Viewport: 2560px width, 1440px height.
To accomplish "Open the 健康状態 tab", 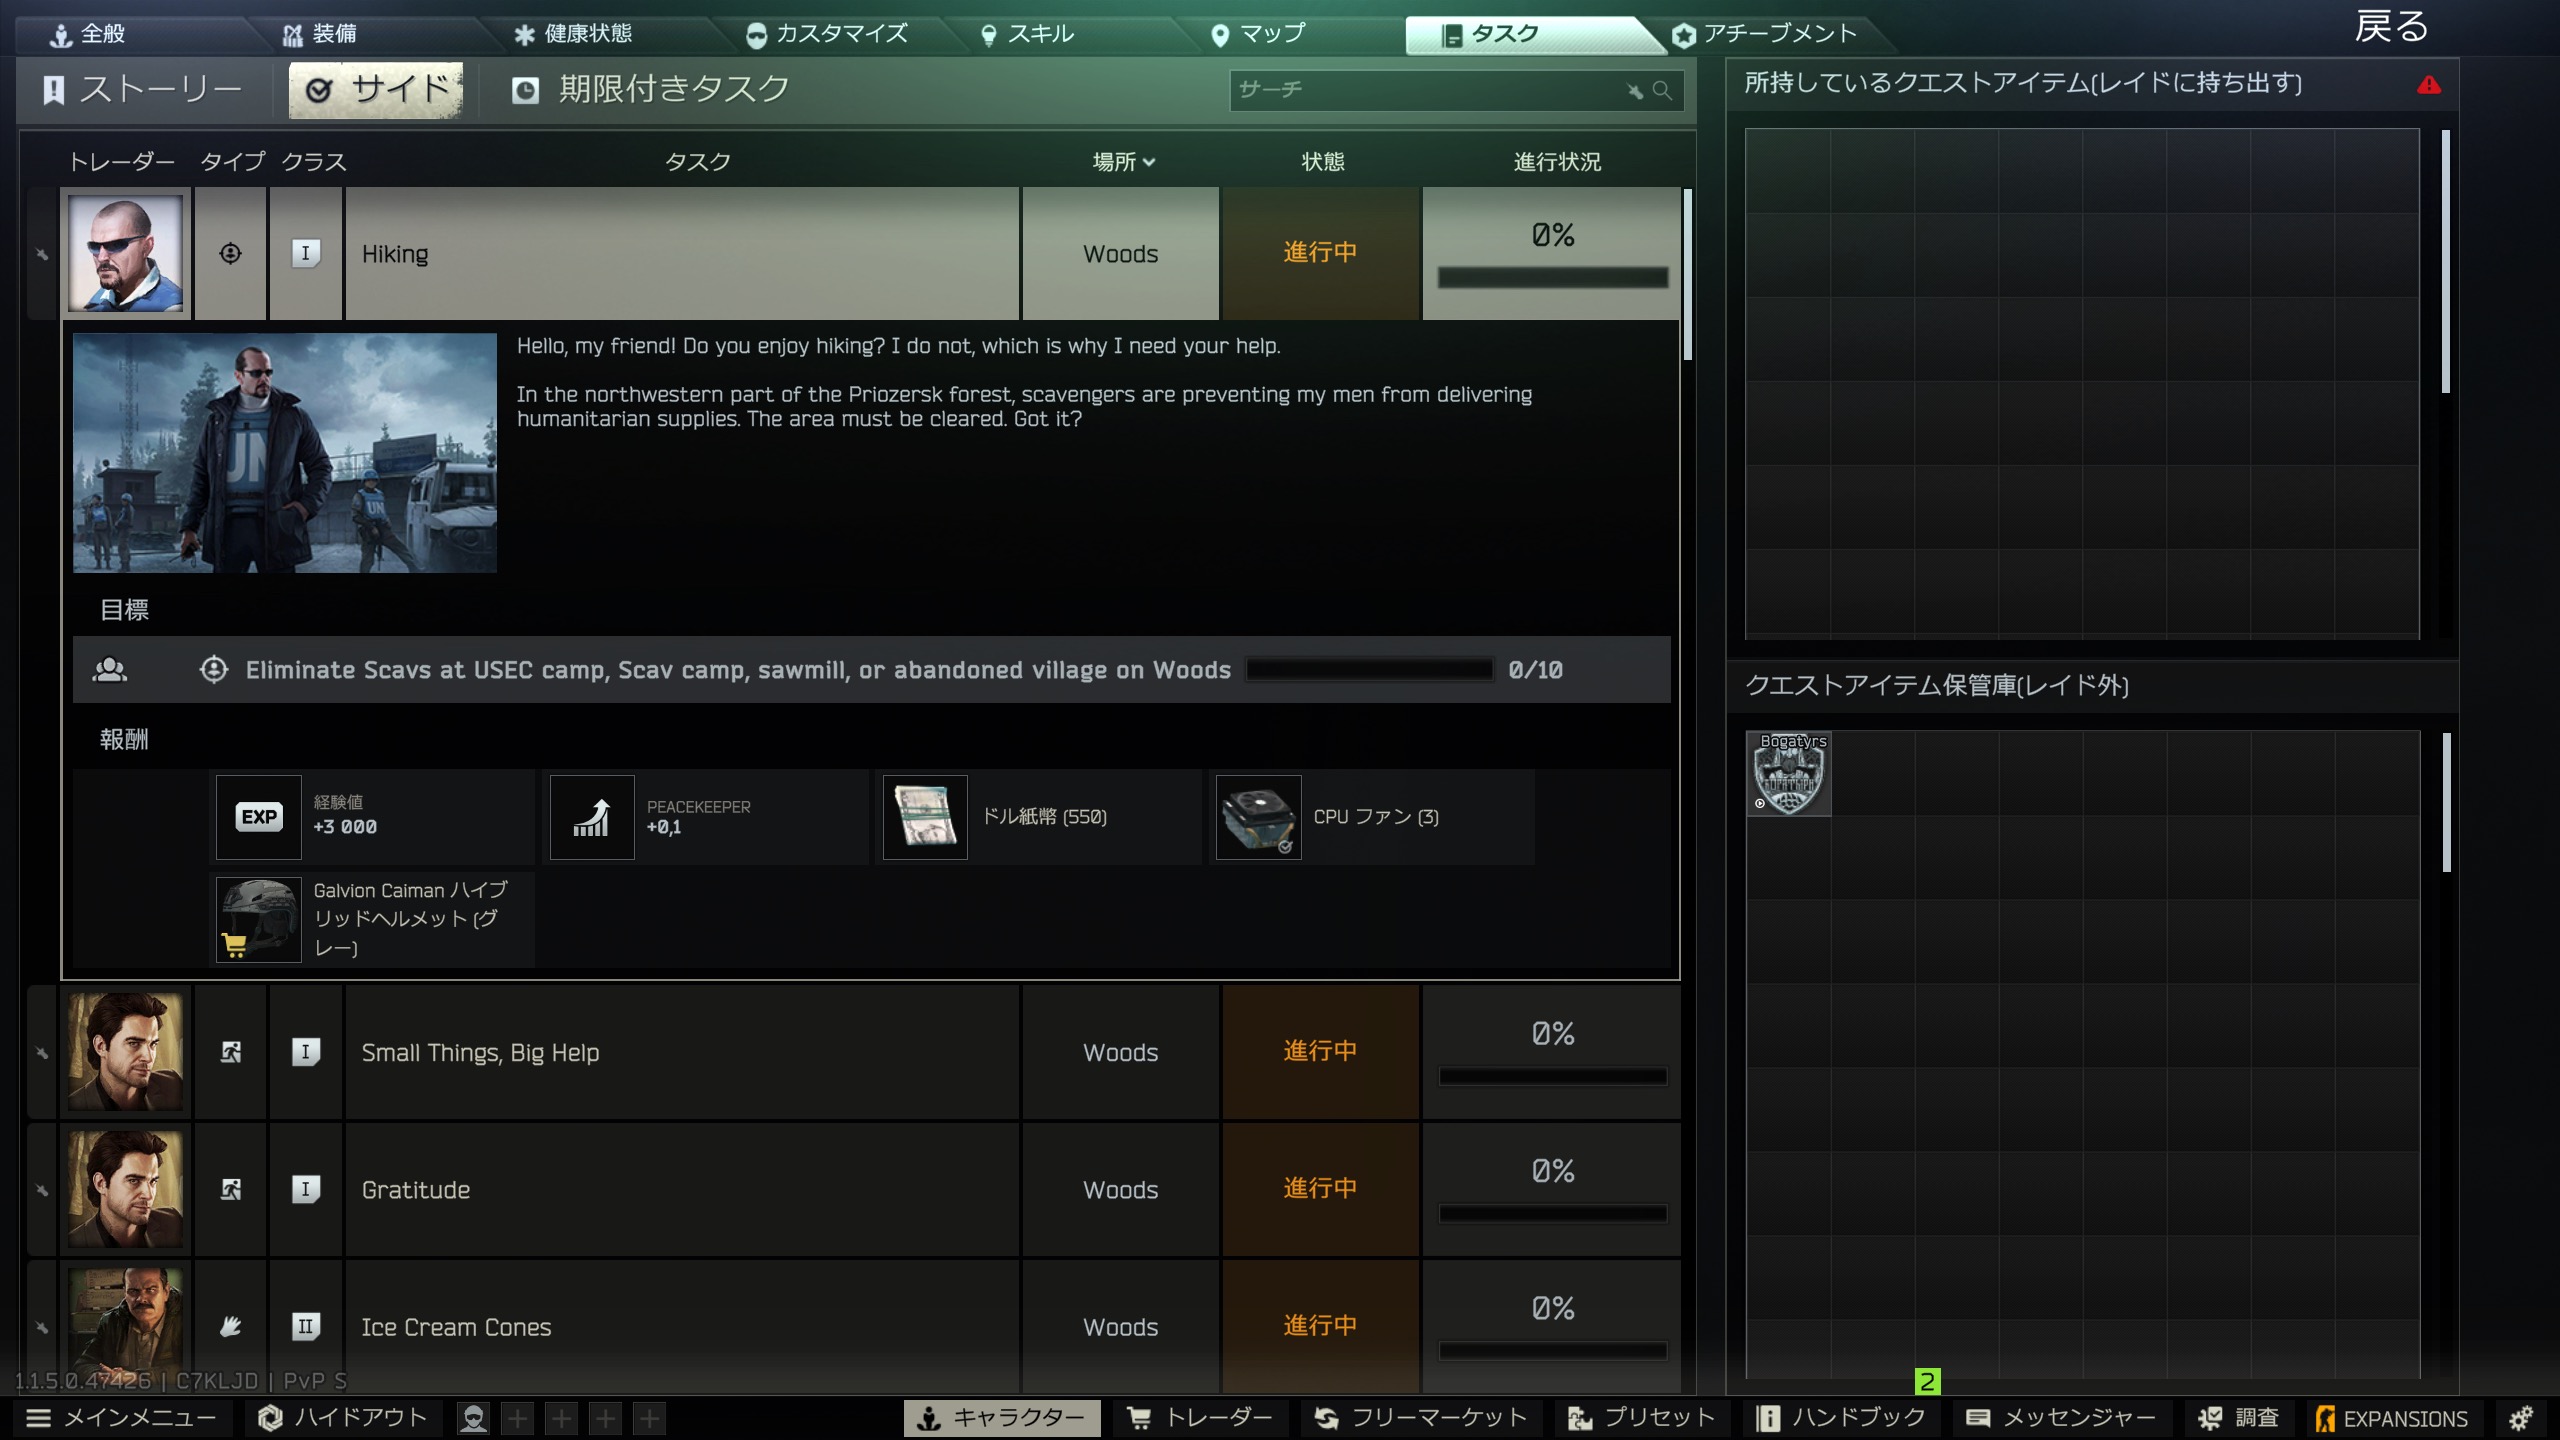I will [573, 34].
